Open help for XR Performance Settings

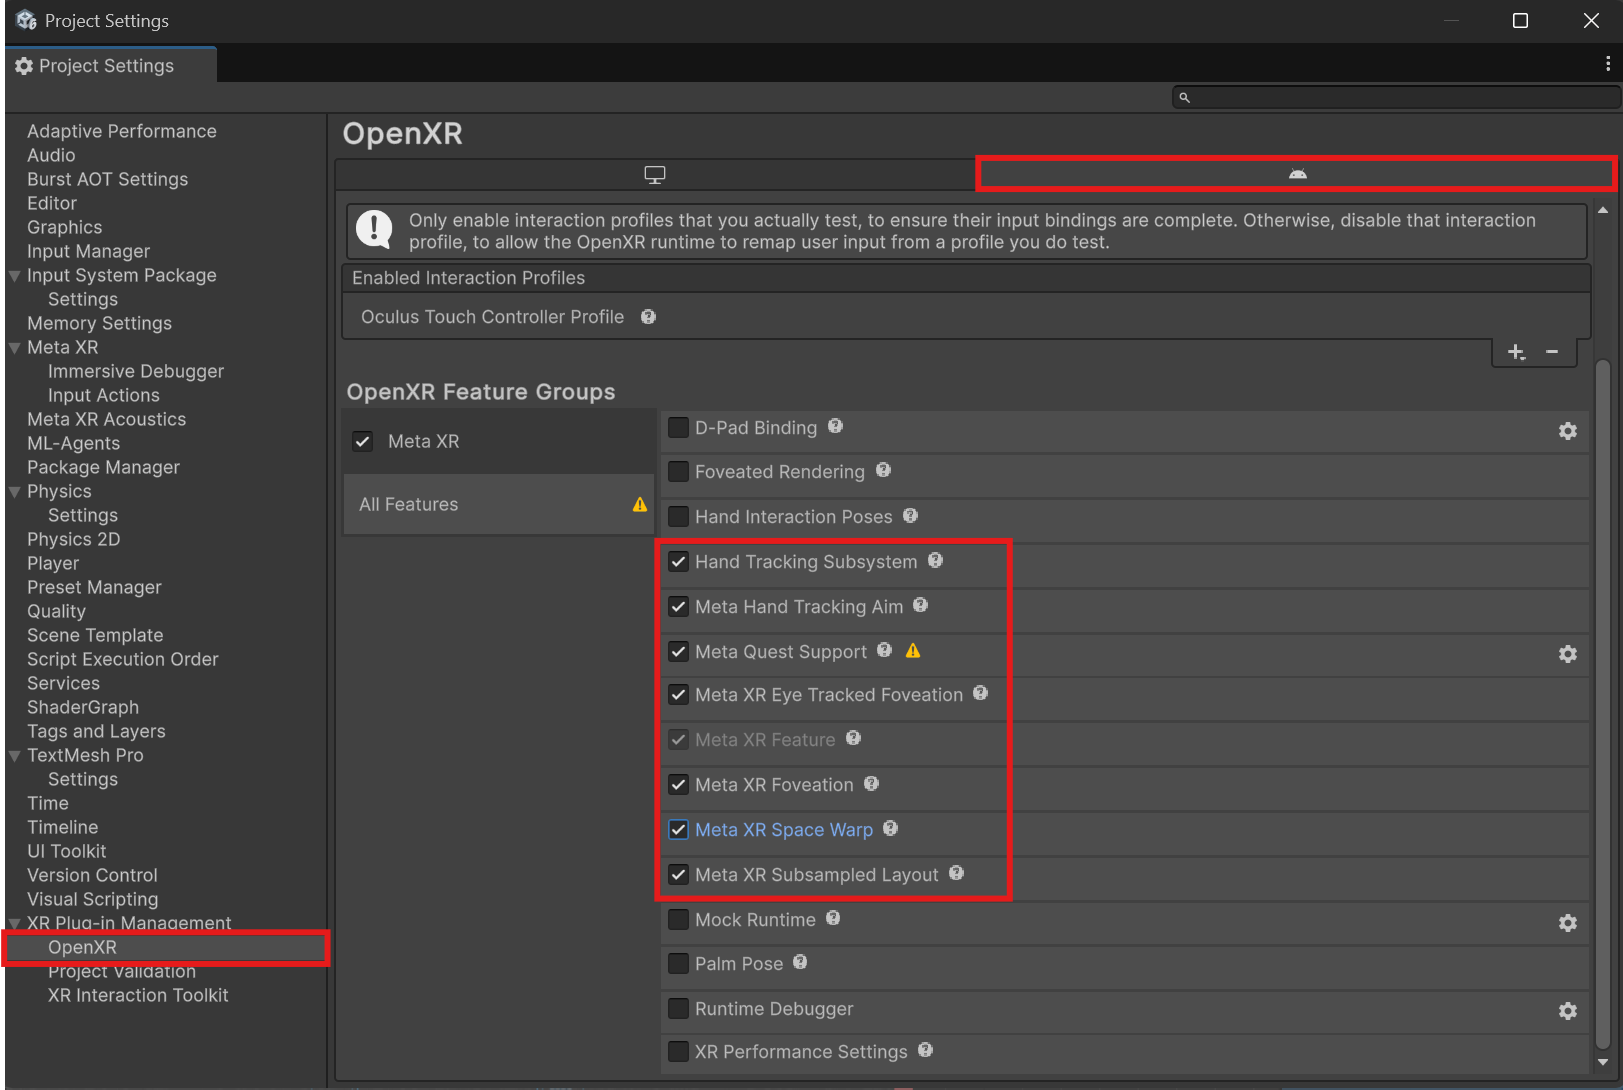[925, 1050]
